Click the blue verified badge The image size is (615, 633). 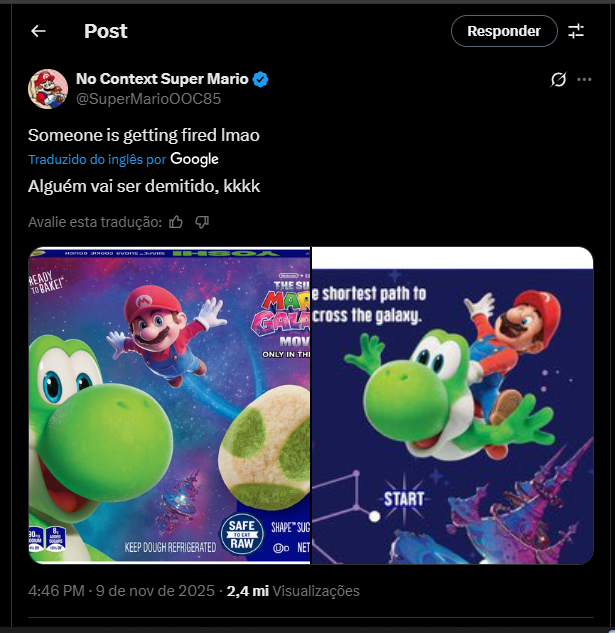[x=260, y=80]
